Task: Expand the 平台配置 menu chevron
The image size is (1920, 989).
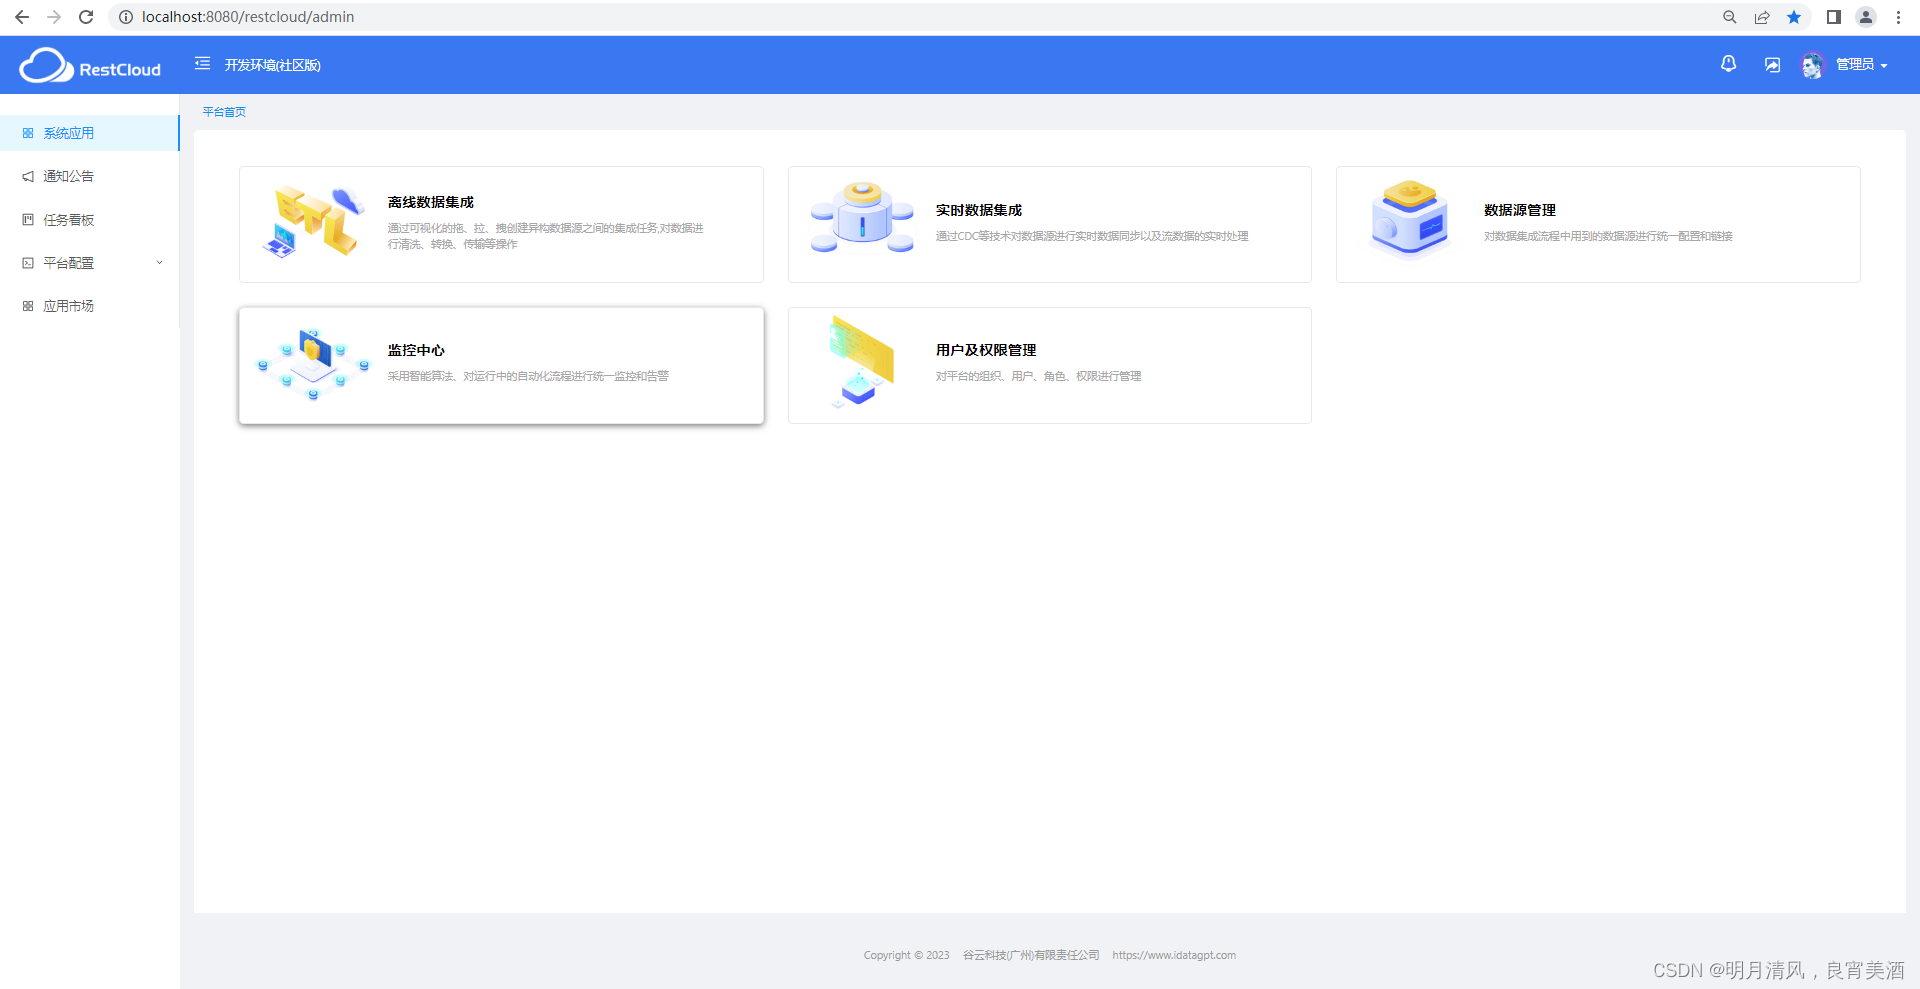Action: click(x=159, y=262)
